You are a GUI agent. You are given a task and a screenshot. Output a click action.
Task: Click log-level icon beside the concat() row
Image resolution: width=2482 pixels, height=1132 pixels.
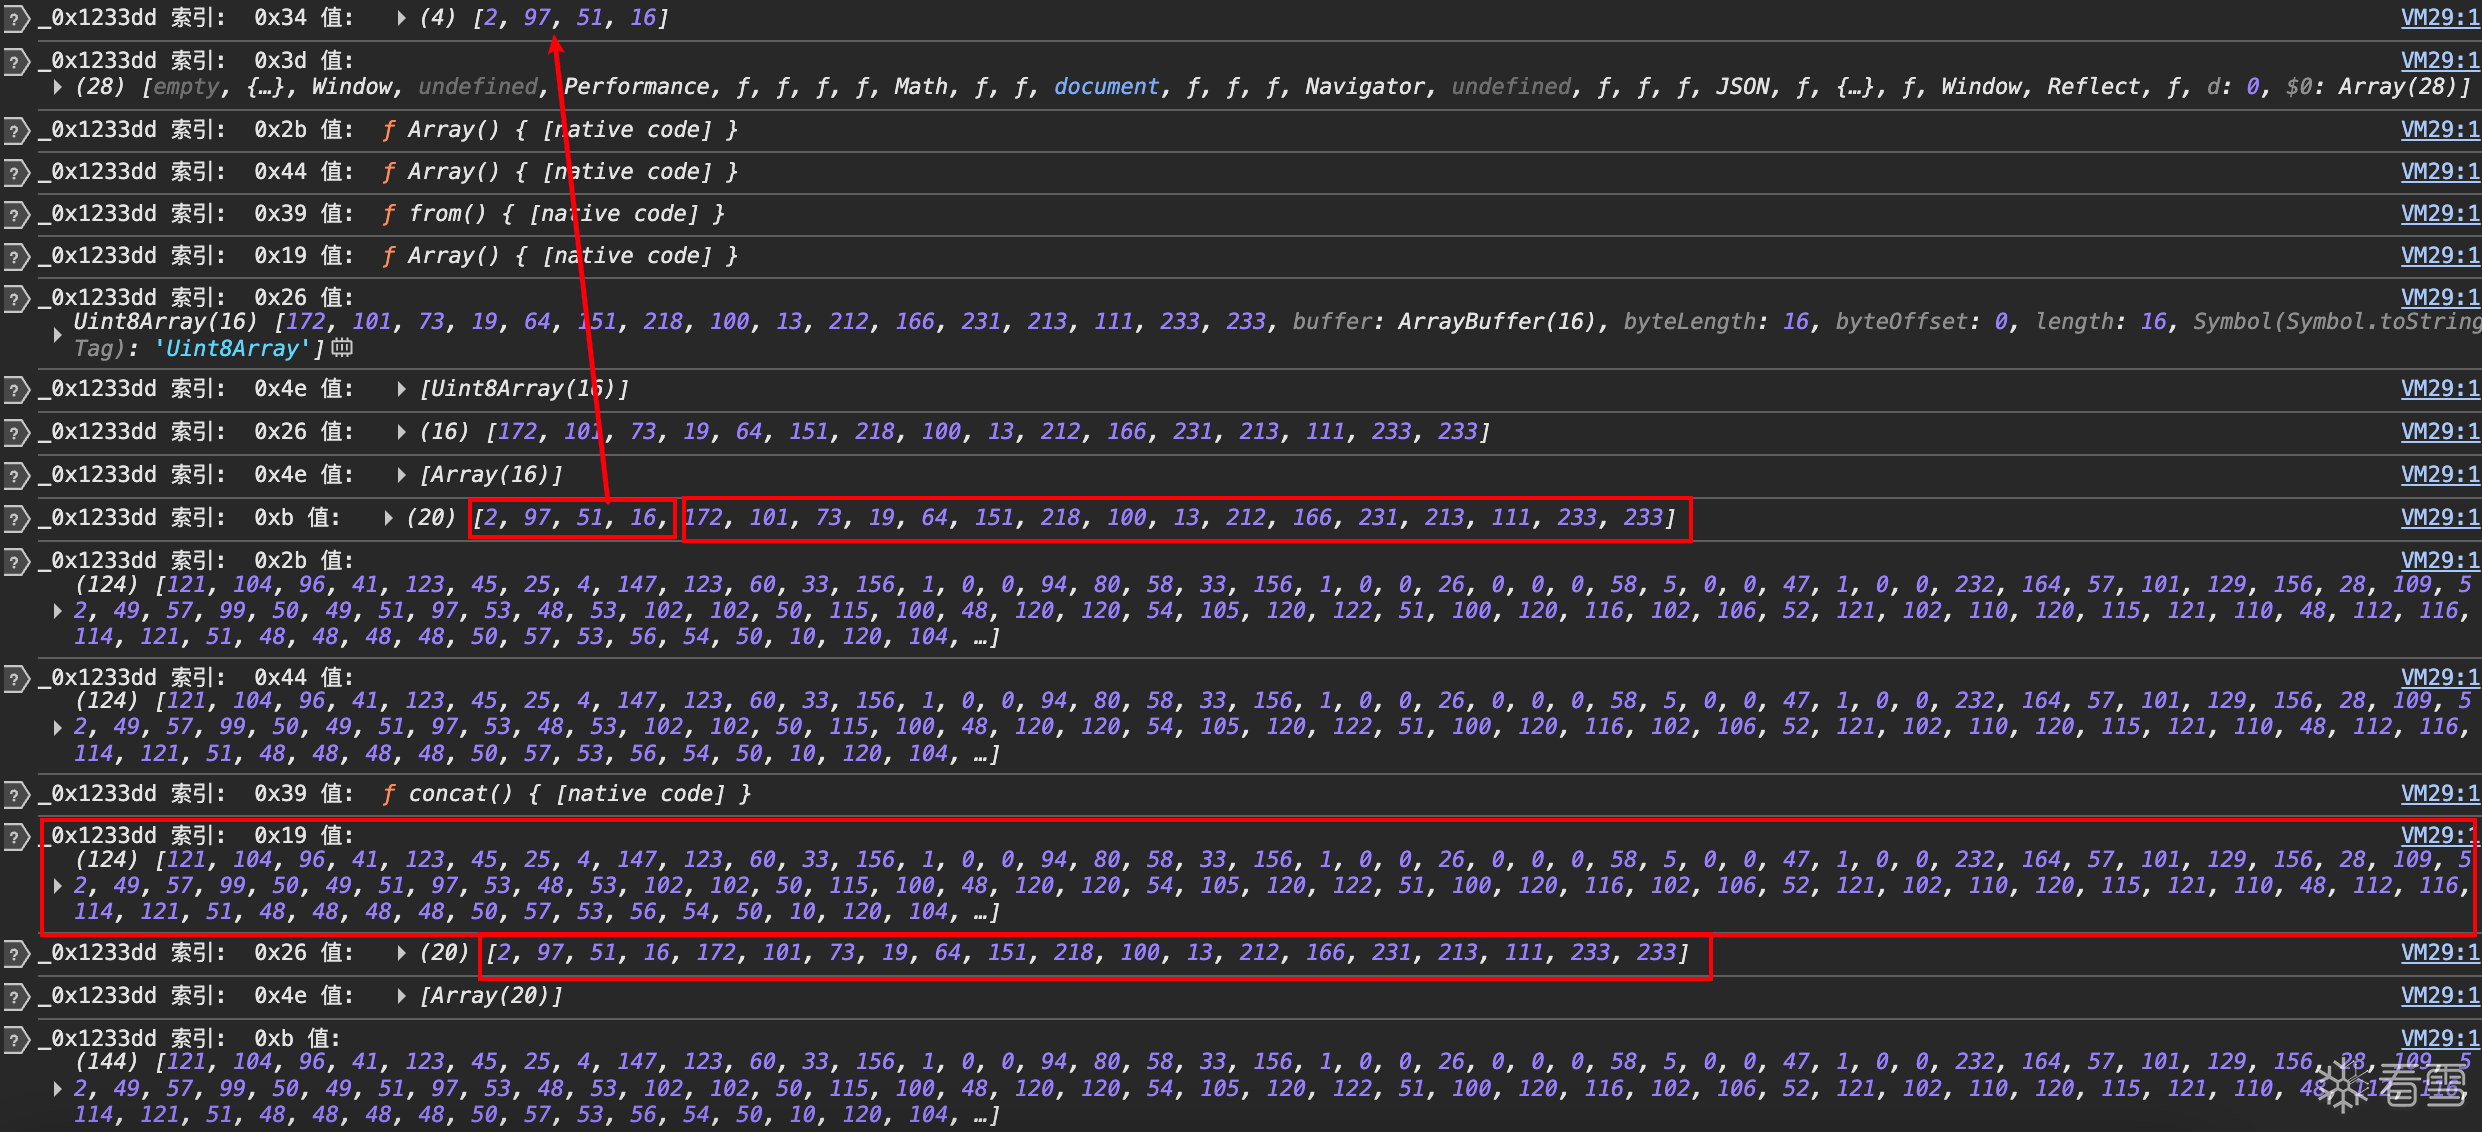coord(14,795)
